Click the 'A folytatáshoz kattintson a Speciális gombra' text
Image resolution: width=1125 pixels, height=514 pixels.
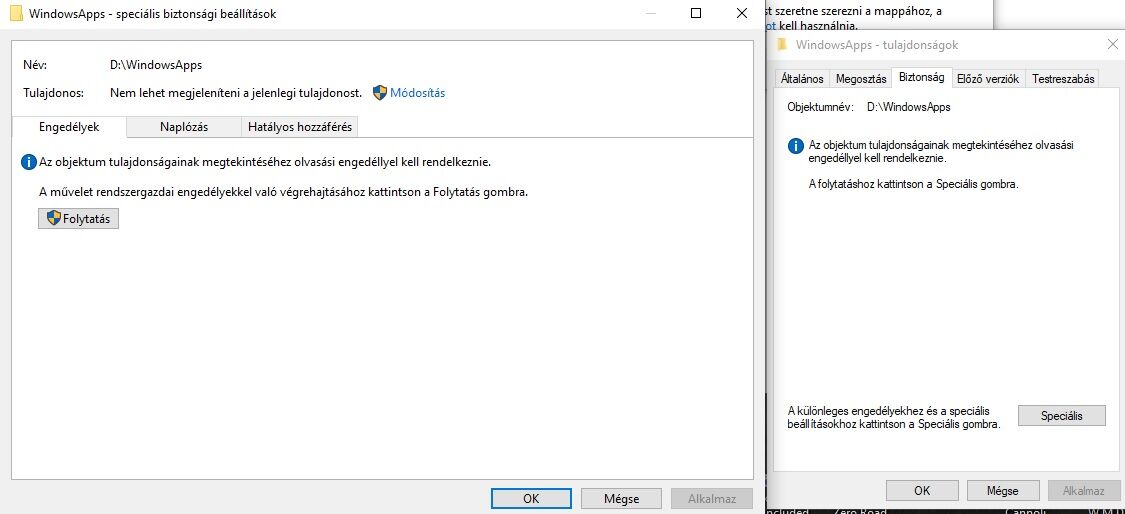click(x=913, y=184)
